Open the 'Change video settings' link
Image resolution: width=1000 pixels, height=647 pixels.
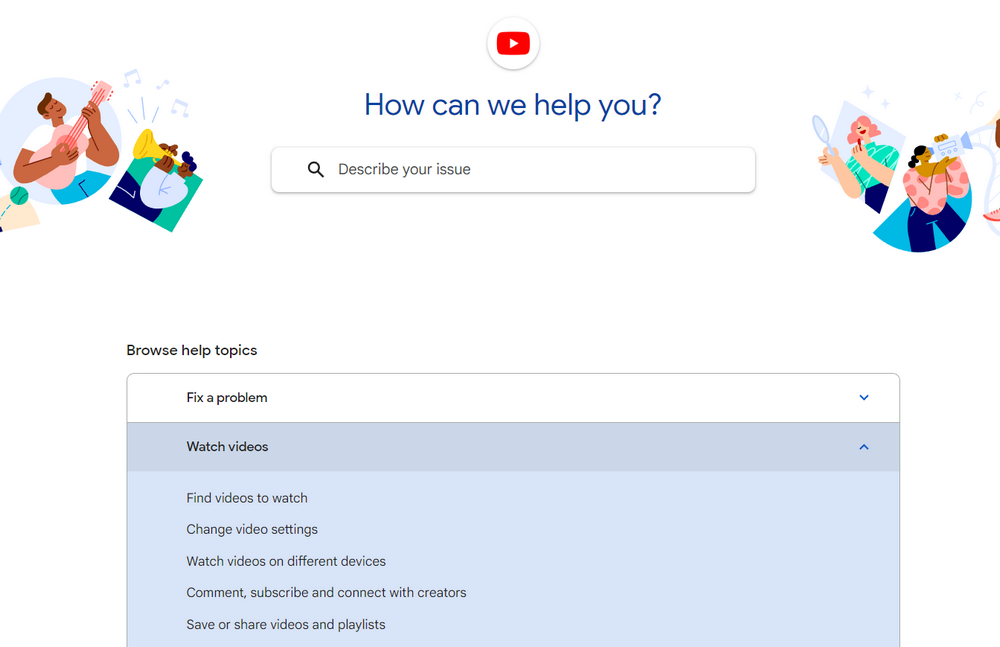click(x=252, y=530)
